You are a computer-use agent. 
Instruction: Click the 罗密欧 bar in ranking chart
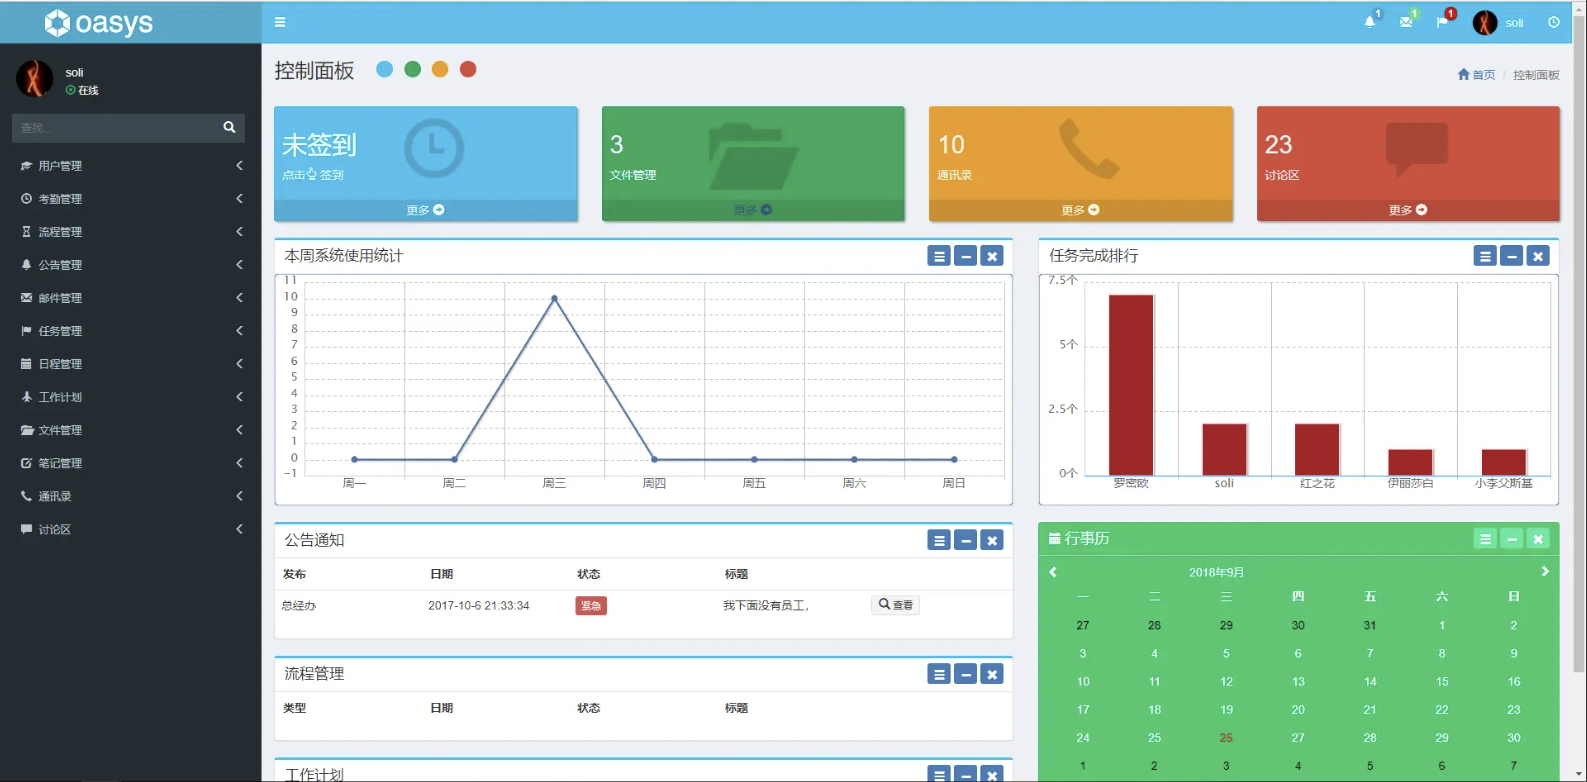tap(1131, 385)
